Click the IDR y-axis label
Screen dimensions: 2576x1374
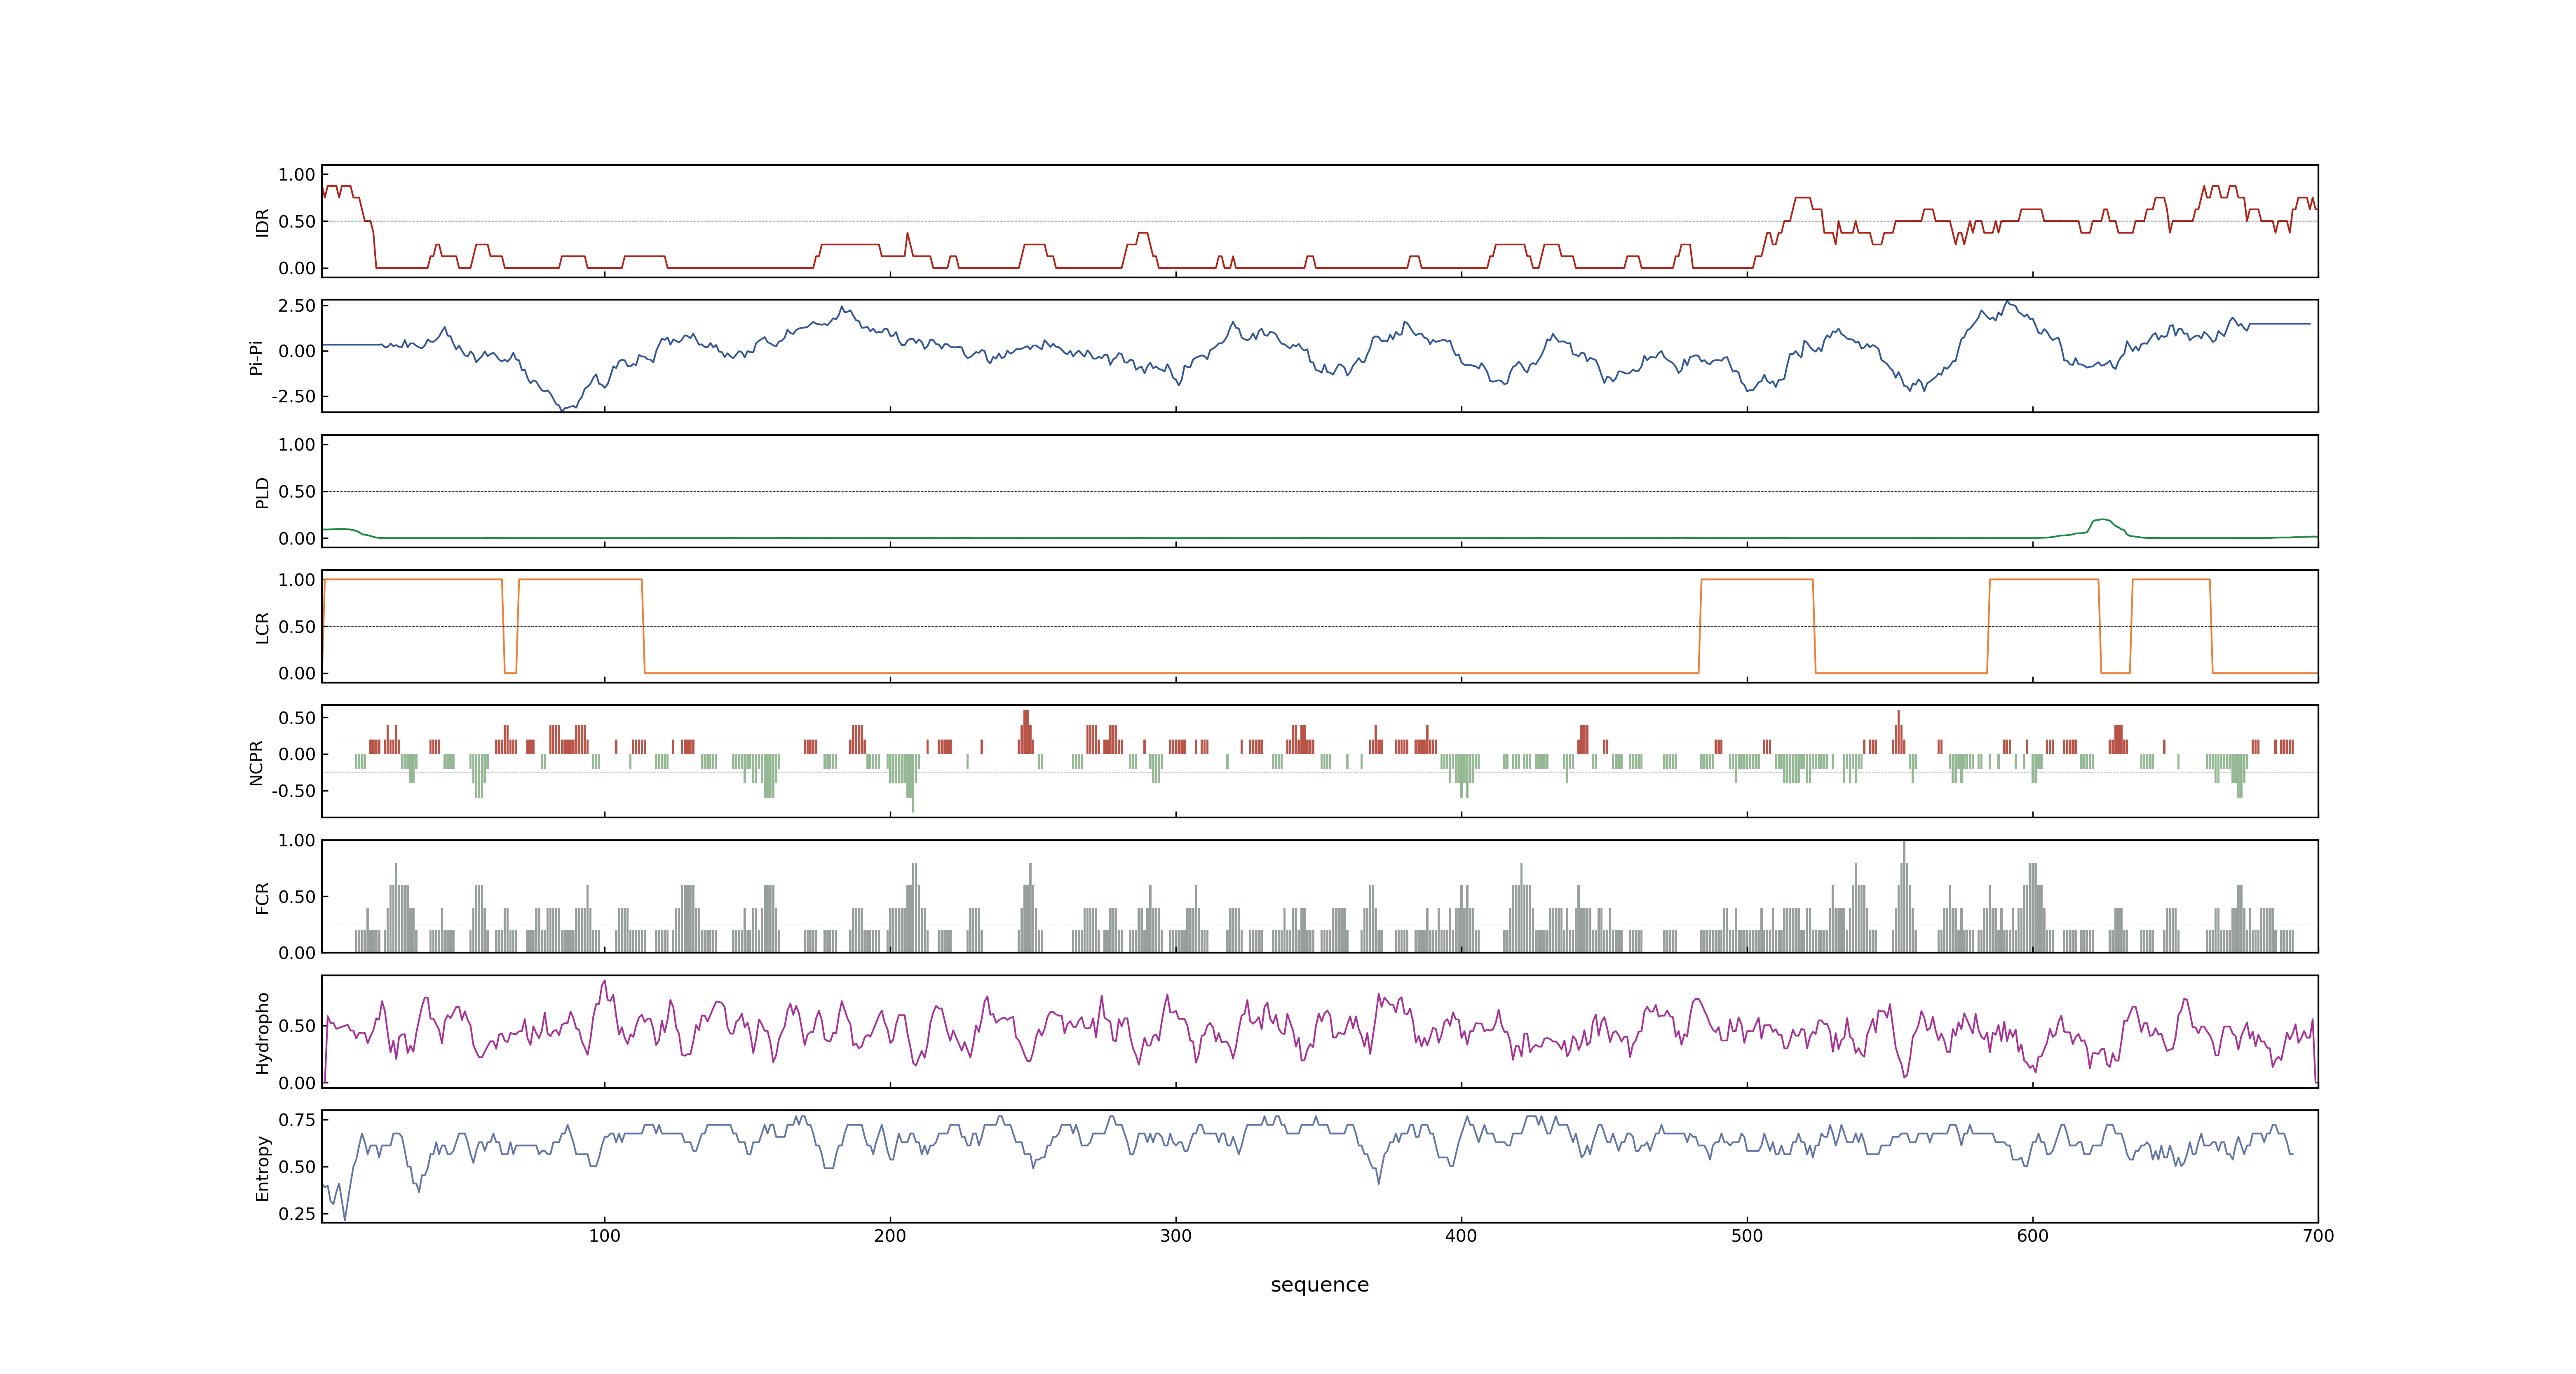[263, 222]
